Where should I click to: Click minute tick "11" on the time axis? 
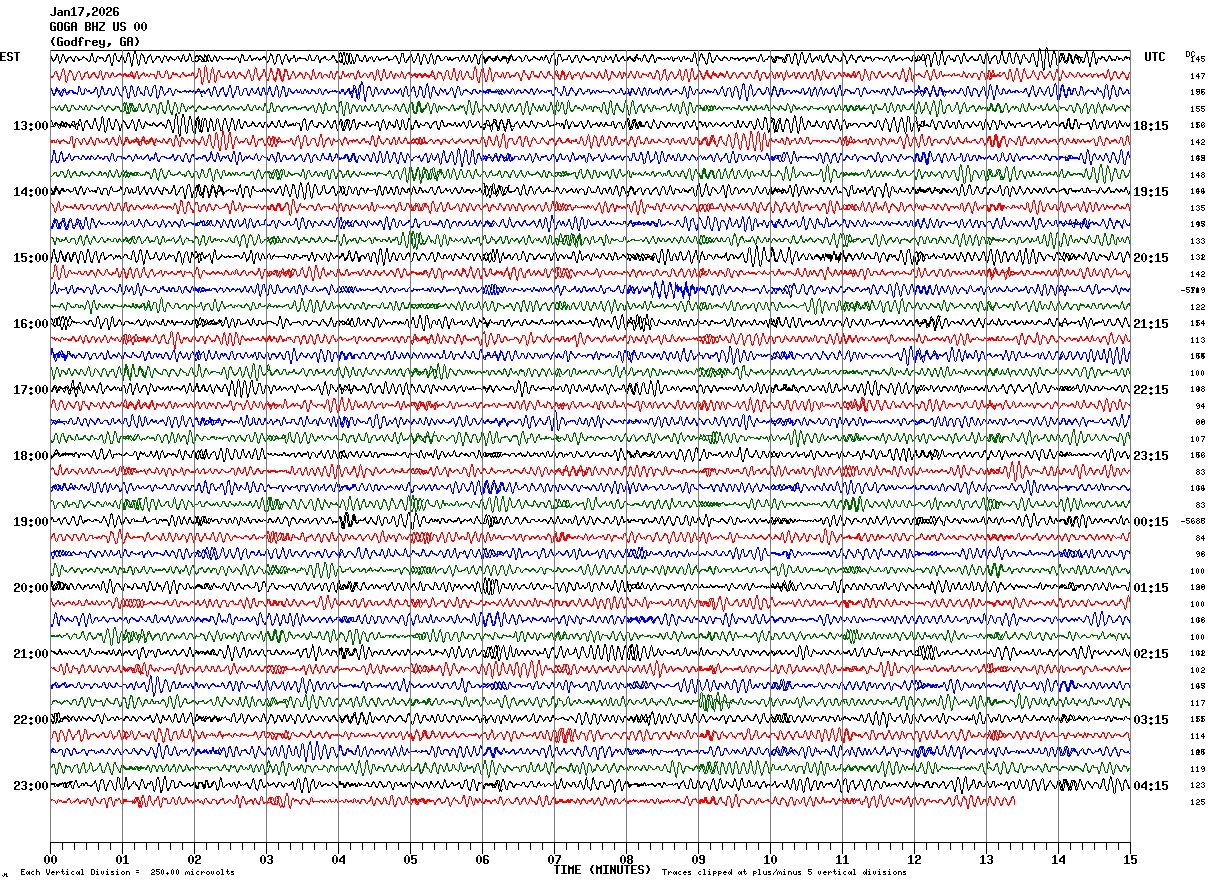842,859
